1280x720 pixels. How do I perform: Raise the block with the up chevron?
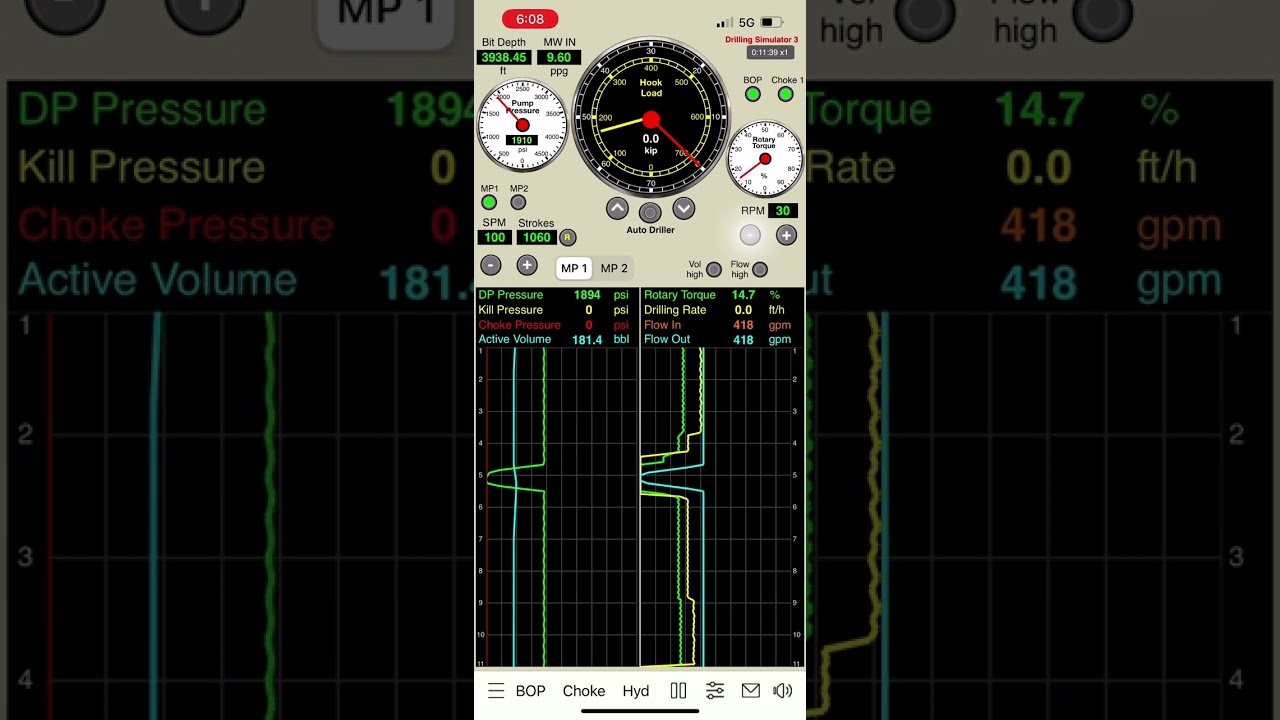click(617, 208)
